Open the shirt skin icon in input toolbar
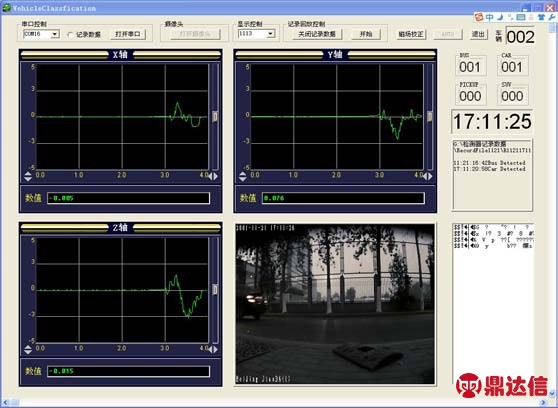Viewport: 558px width, 408px height. (x=541, y=17)
